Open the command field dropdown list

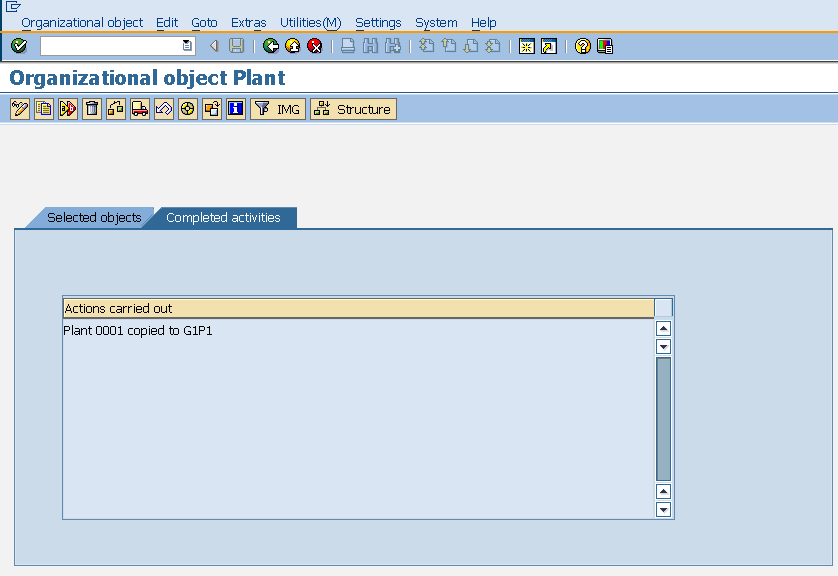[186, 45]
